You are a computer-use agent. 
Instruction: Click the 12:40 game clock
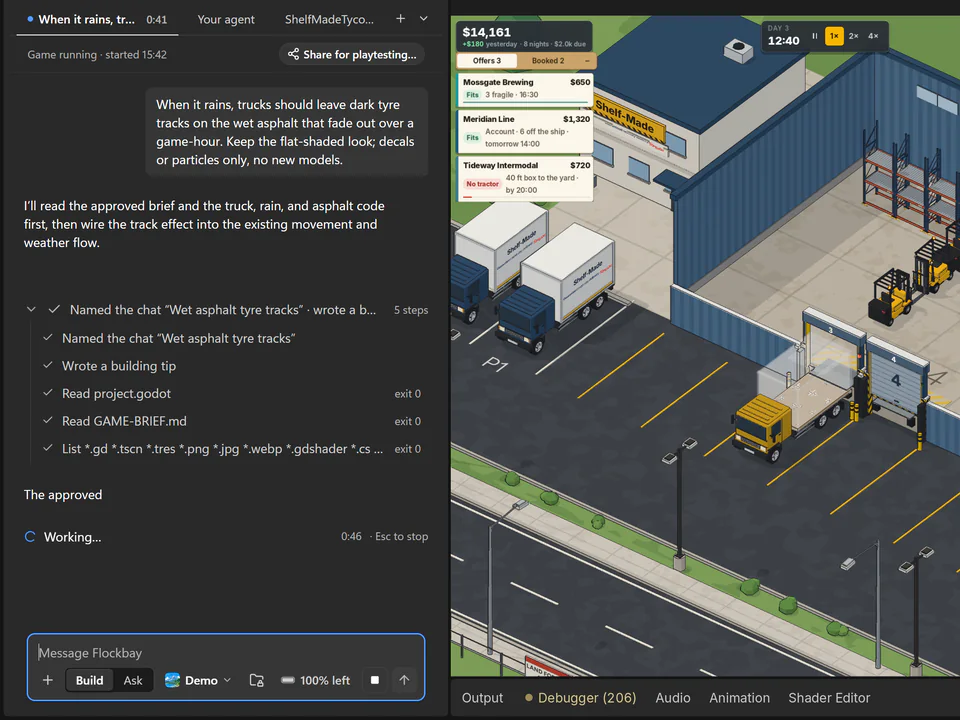click(784, 40)
